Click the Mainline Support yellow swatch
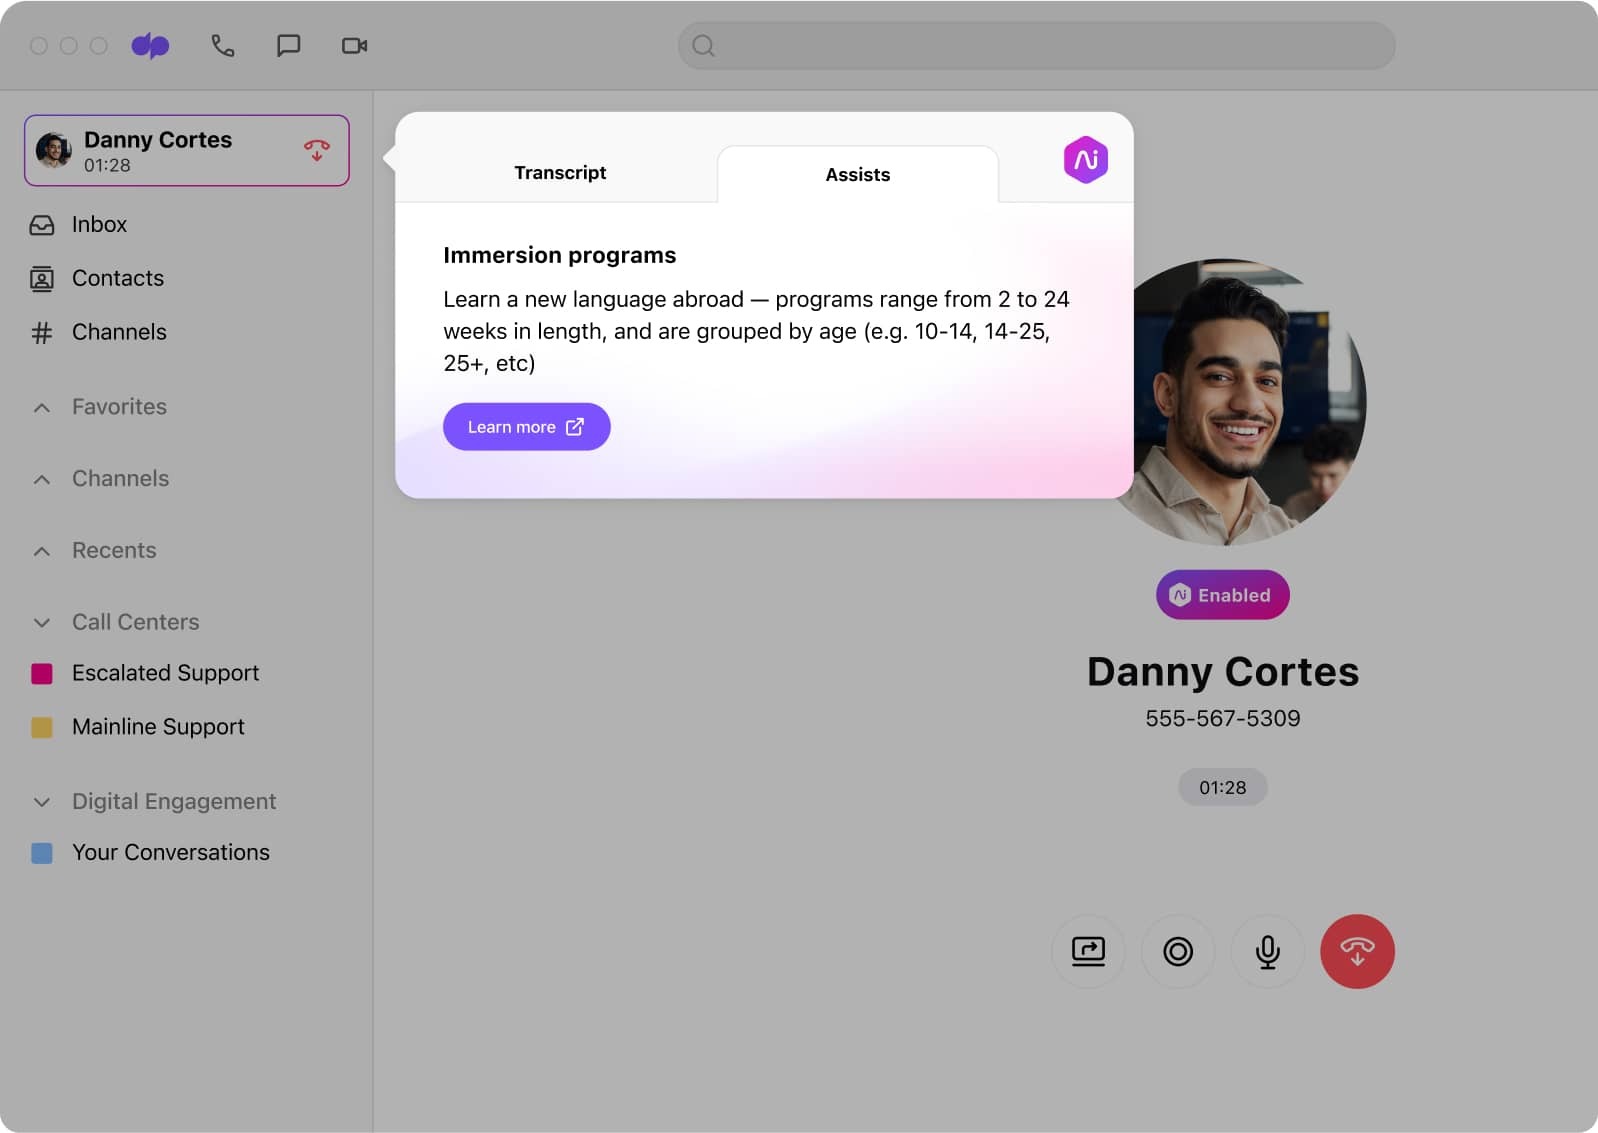 click(x=42, y=727)
